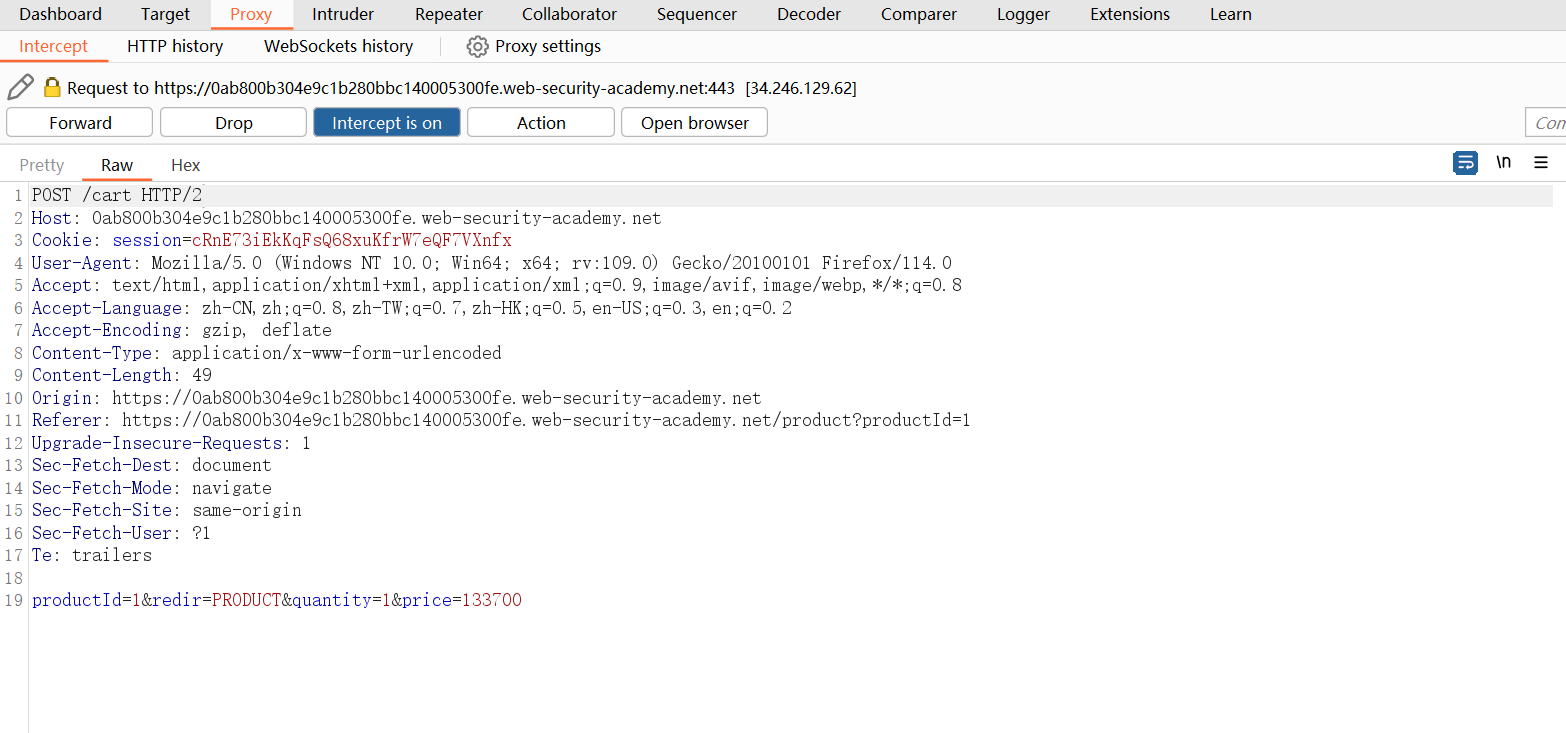
Task: Open the hamburger editor options menu
Action: (x=1541, y=163)
